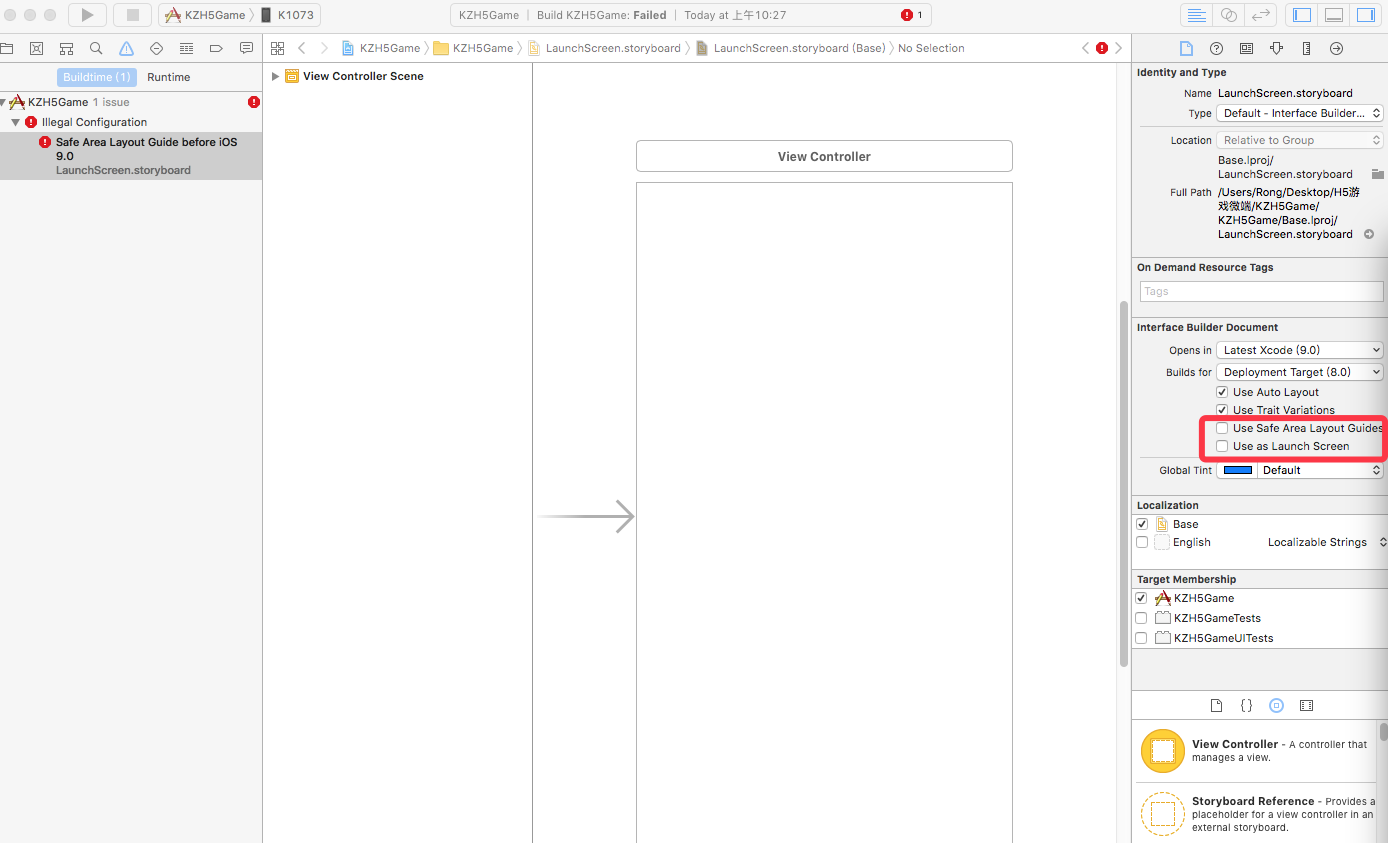
Task: Show media library
Action: pos(1306,705)
